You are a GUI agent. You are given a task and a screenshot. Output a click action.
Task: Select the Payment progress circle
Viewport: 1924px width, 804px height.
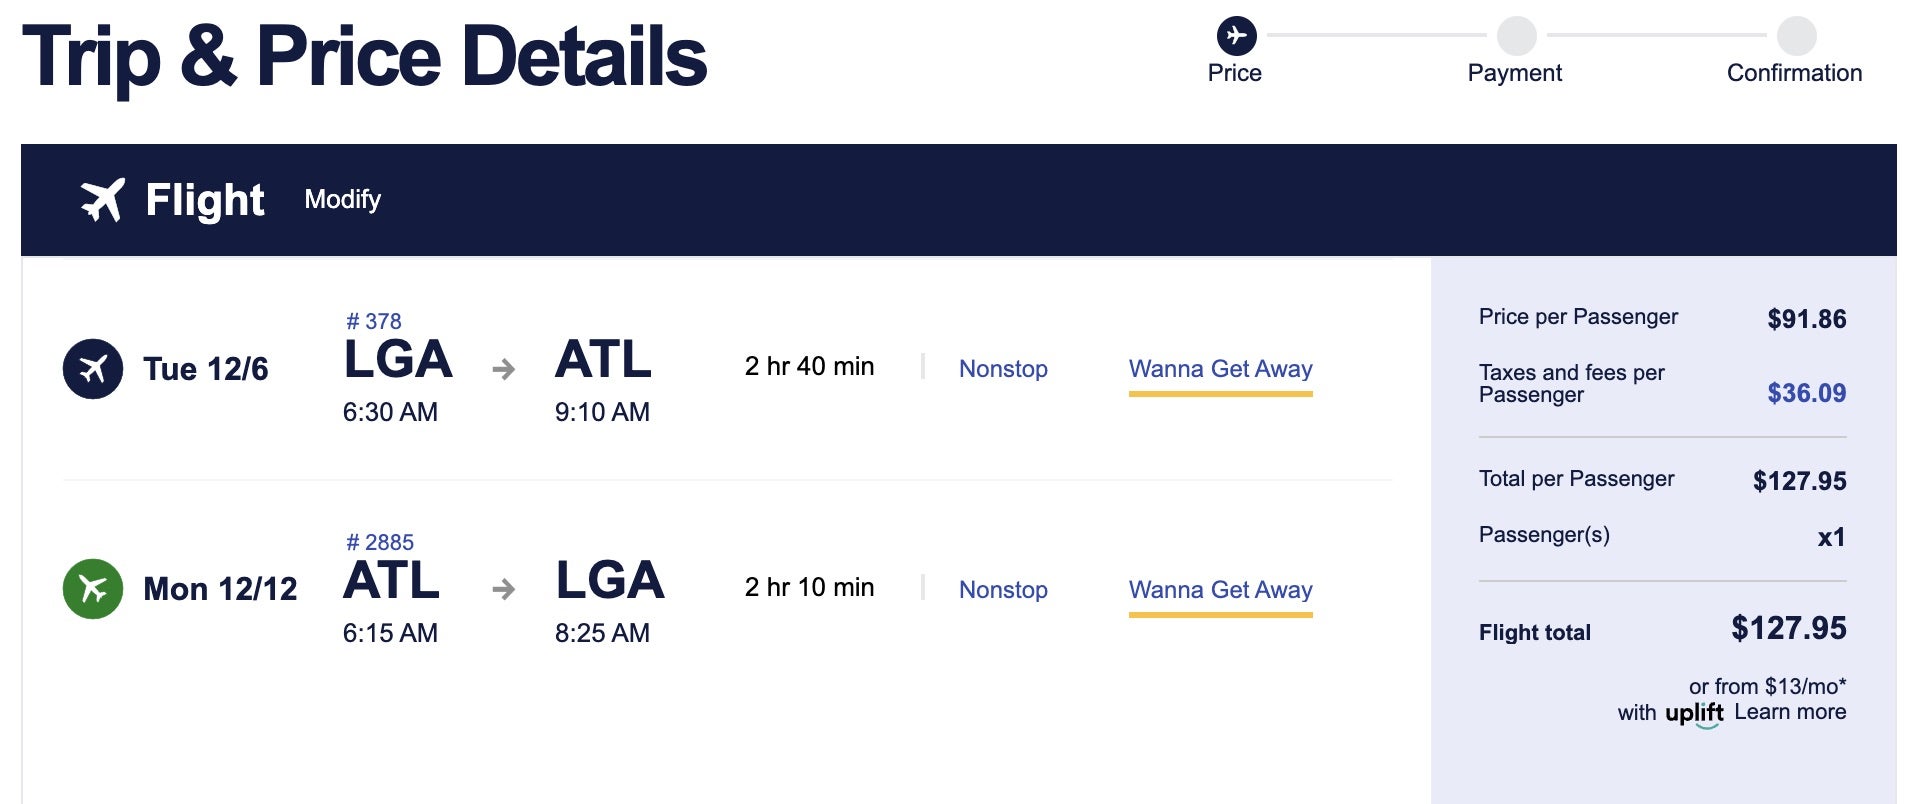(x=1516, y=37)
